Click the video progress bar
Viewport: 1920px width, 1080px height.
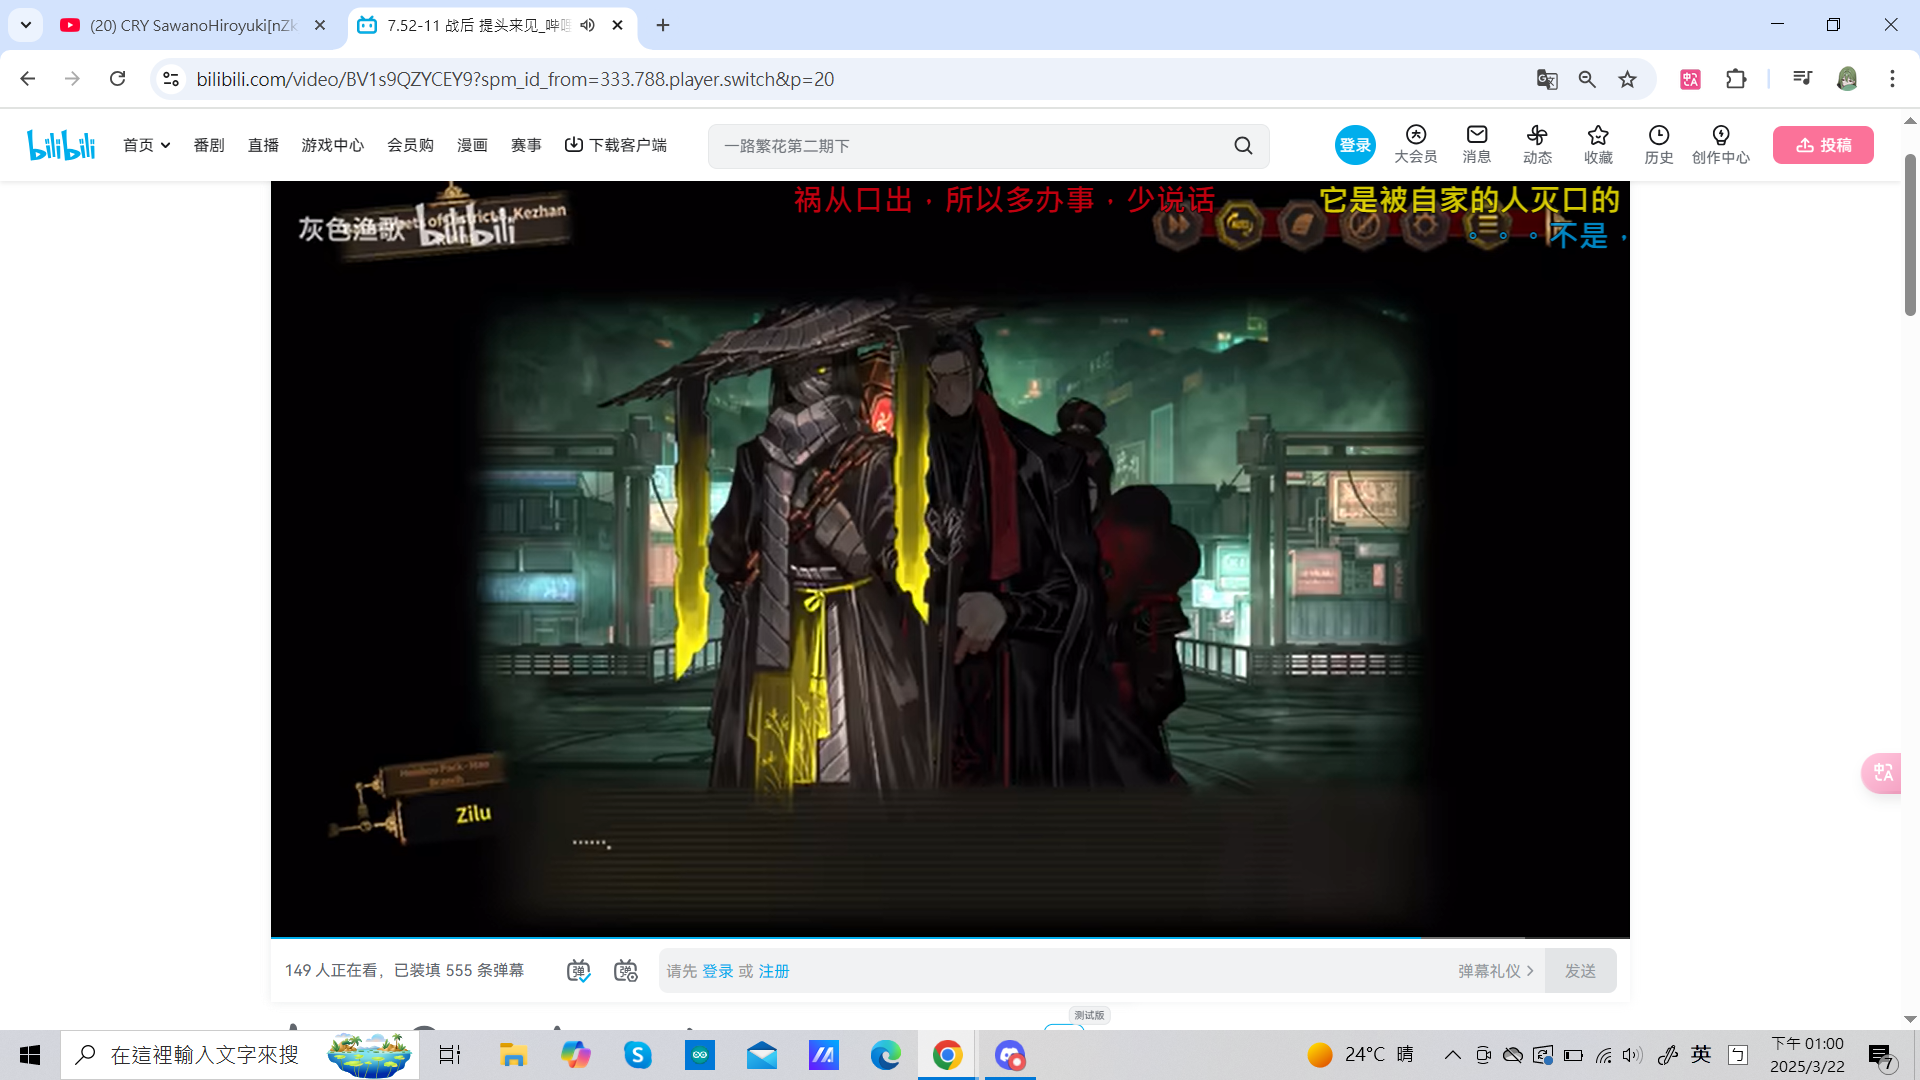point(950,938)
